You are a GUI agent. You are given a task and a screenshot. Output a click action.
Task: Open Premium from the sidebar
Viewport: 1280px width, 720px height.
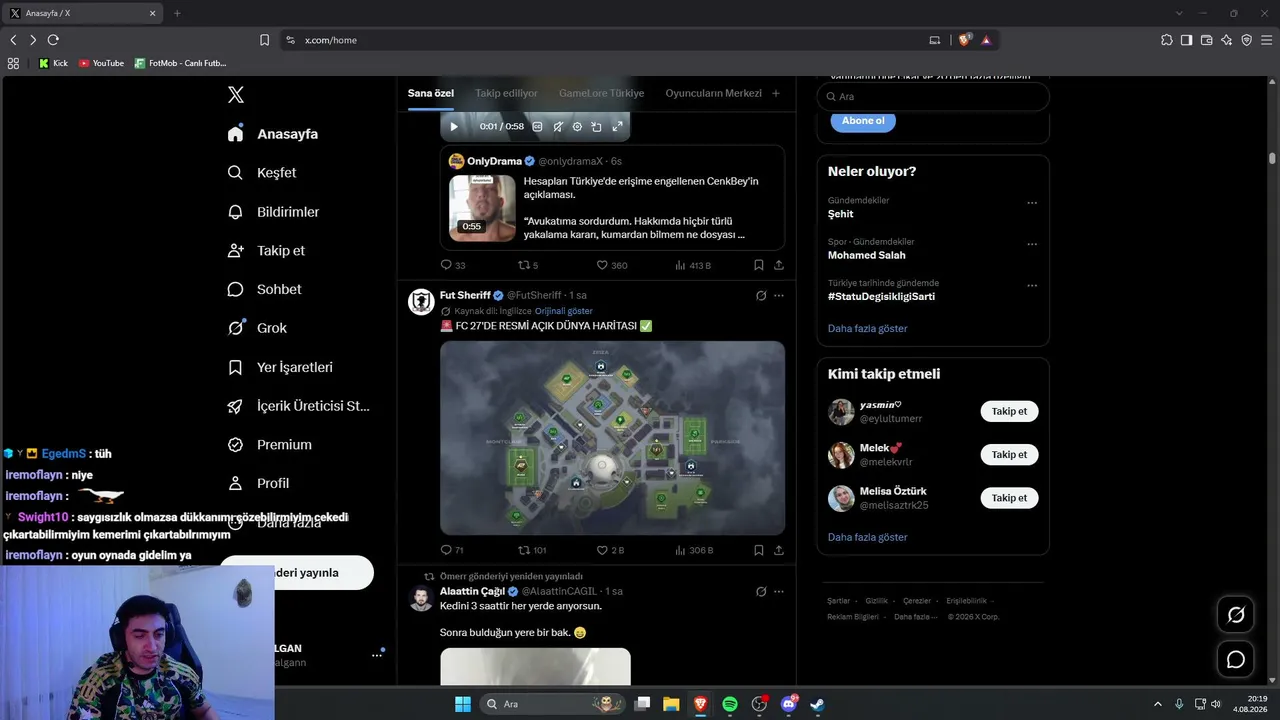270,445
